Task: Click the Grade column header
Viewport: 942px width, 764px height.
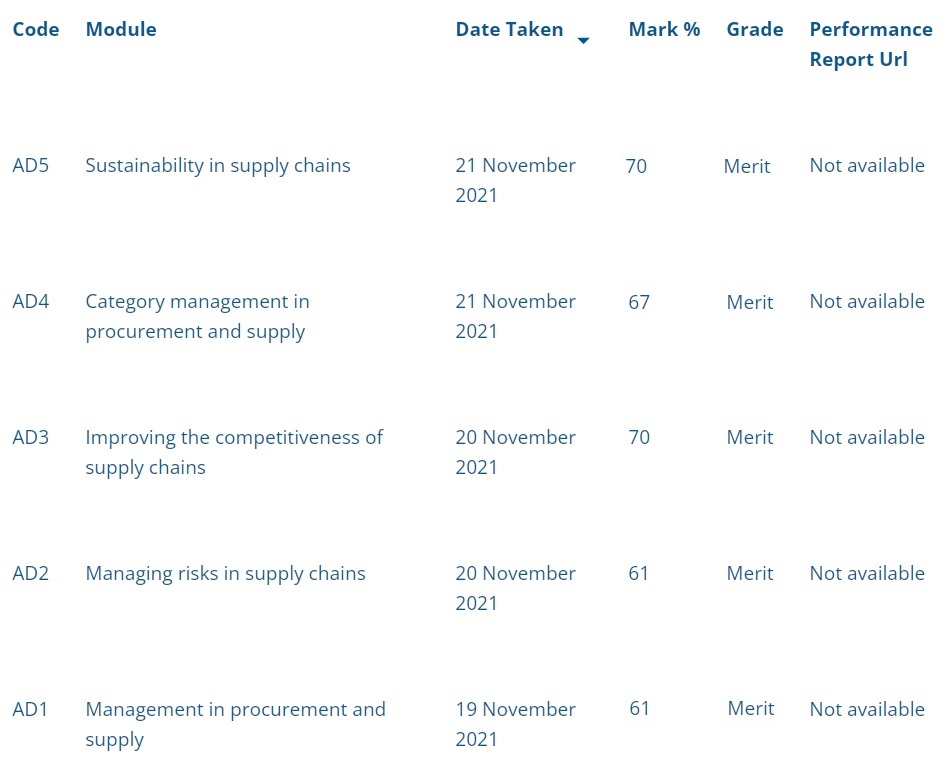Action: [755, 29]
